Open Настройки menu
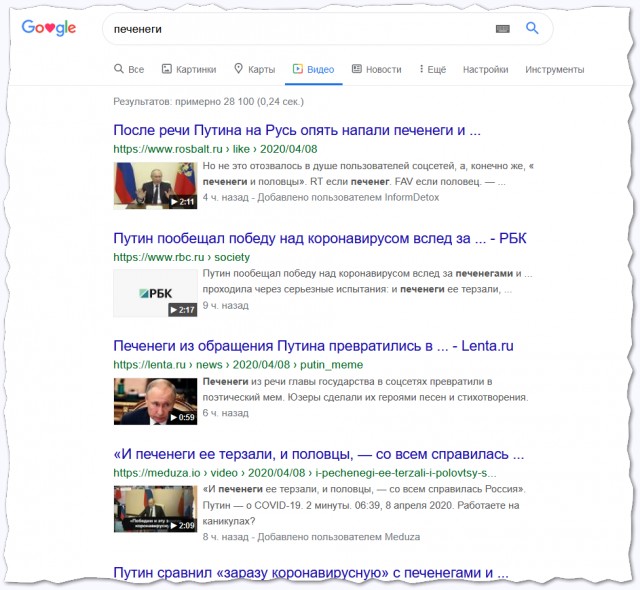The width and height of the screenshot is (640, 590). click(485, 69)
